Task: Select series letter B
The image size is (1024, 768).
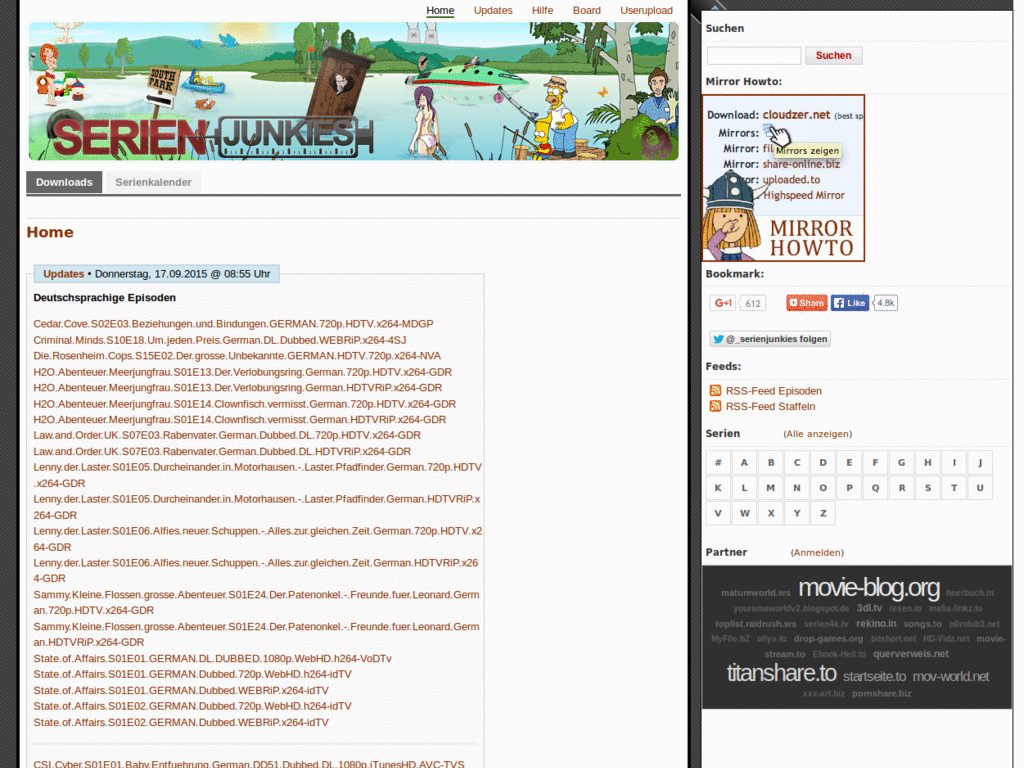Action: tap(771, 462)
